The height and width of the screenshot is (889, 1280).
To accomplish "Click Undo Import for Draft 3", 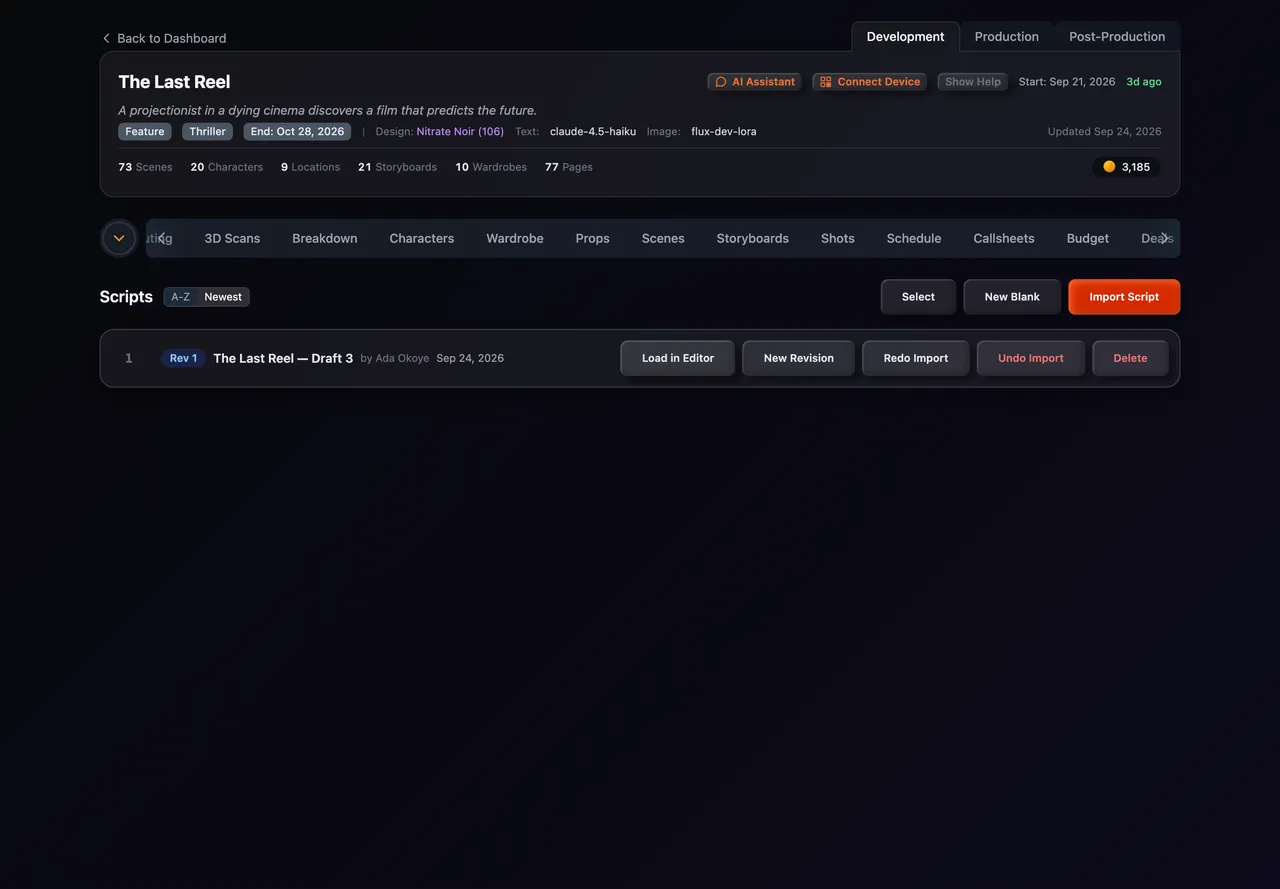I will 1031,358.
